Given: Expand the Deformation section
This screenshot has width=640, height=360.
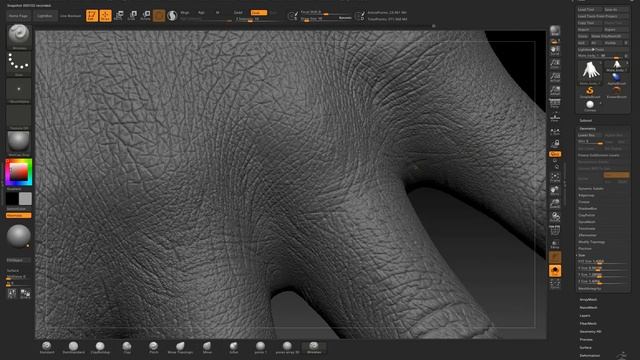Looking at the screenshot, I should 590,356.
